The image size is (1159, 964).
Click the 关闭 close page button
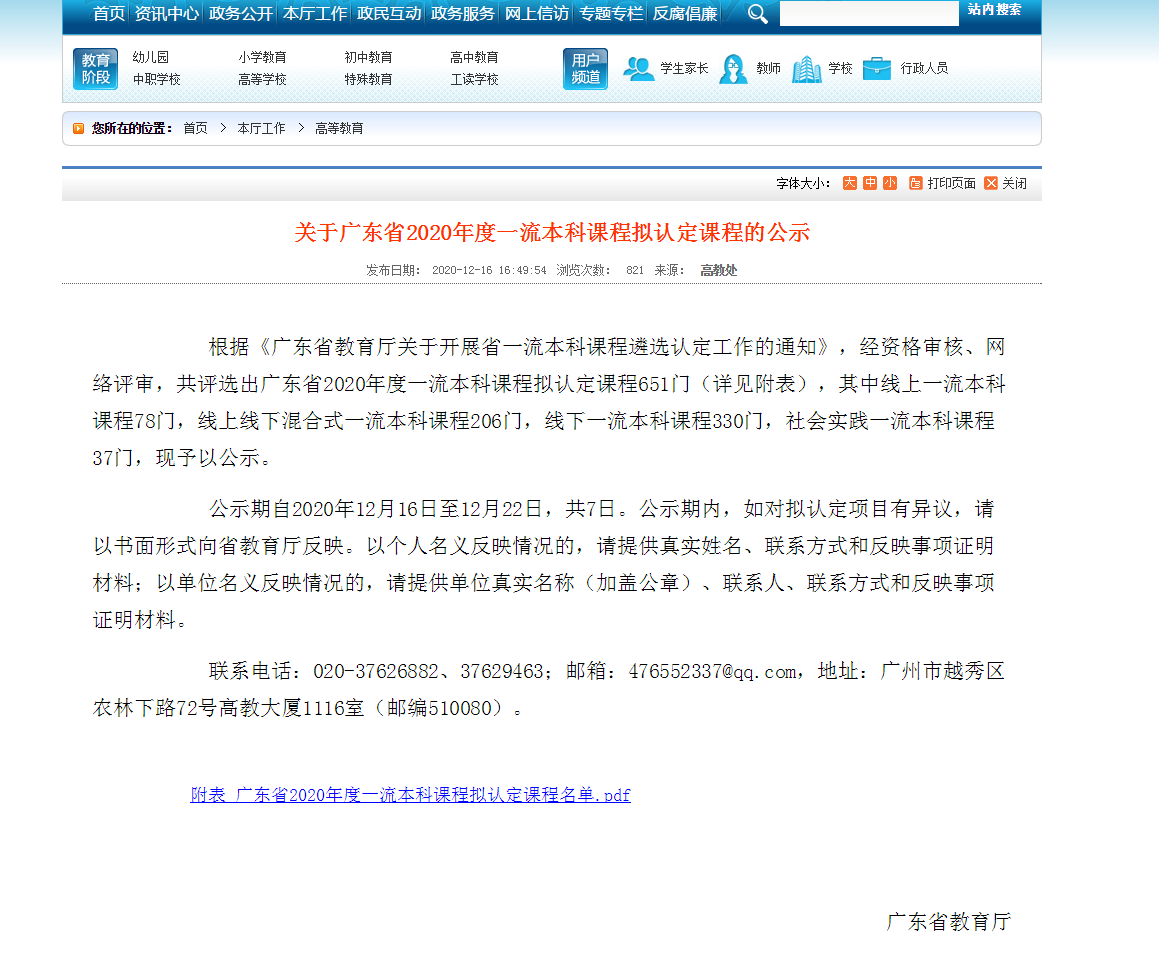coord(1006,183)
